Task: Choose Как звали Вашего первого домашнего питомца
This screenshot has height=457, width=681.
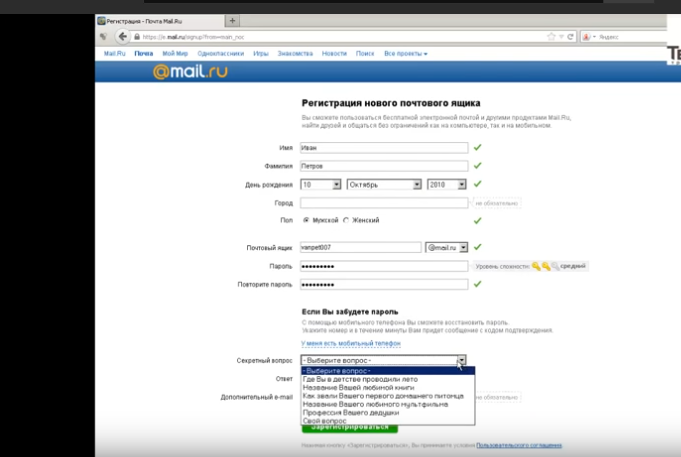Action: click(x=388, y=396)
